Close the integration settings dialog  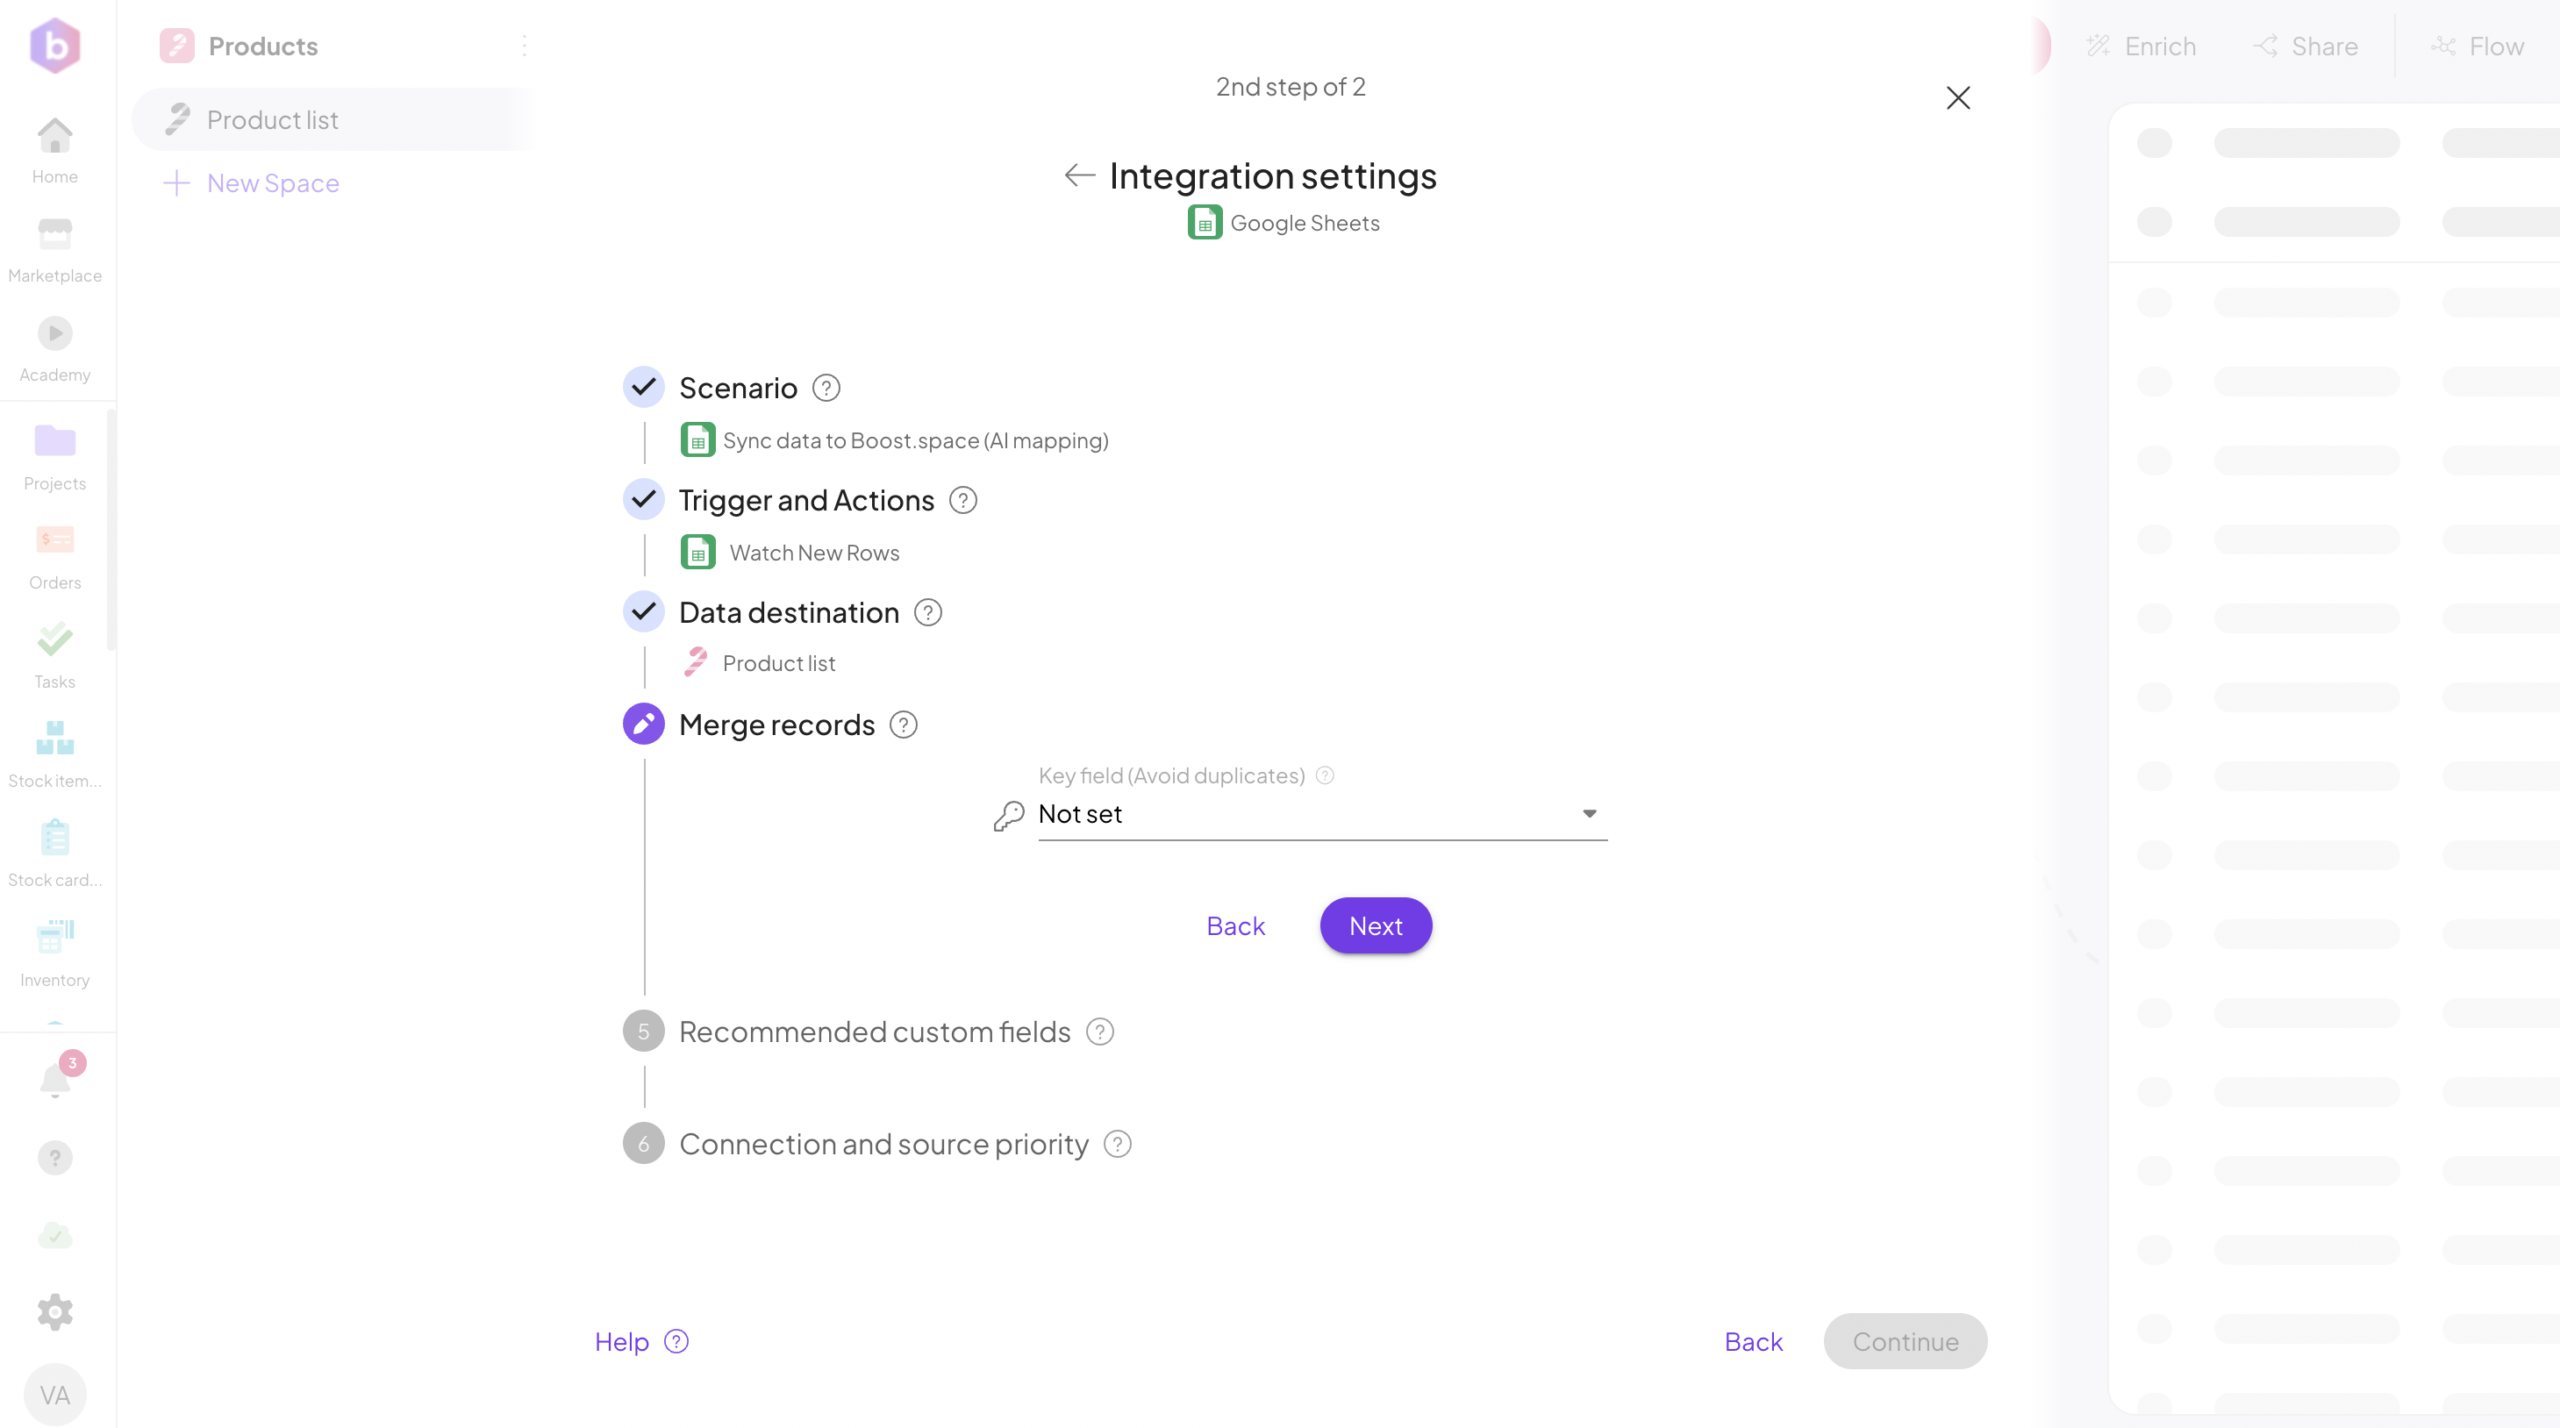click(1958, 98)
